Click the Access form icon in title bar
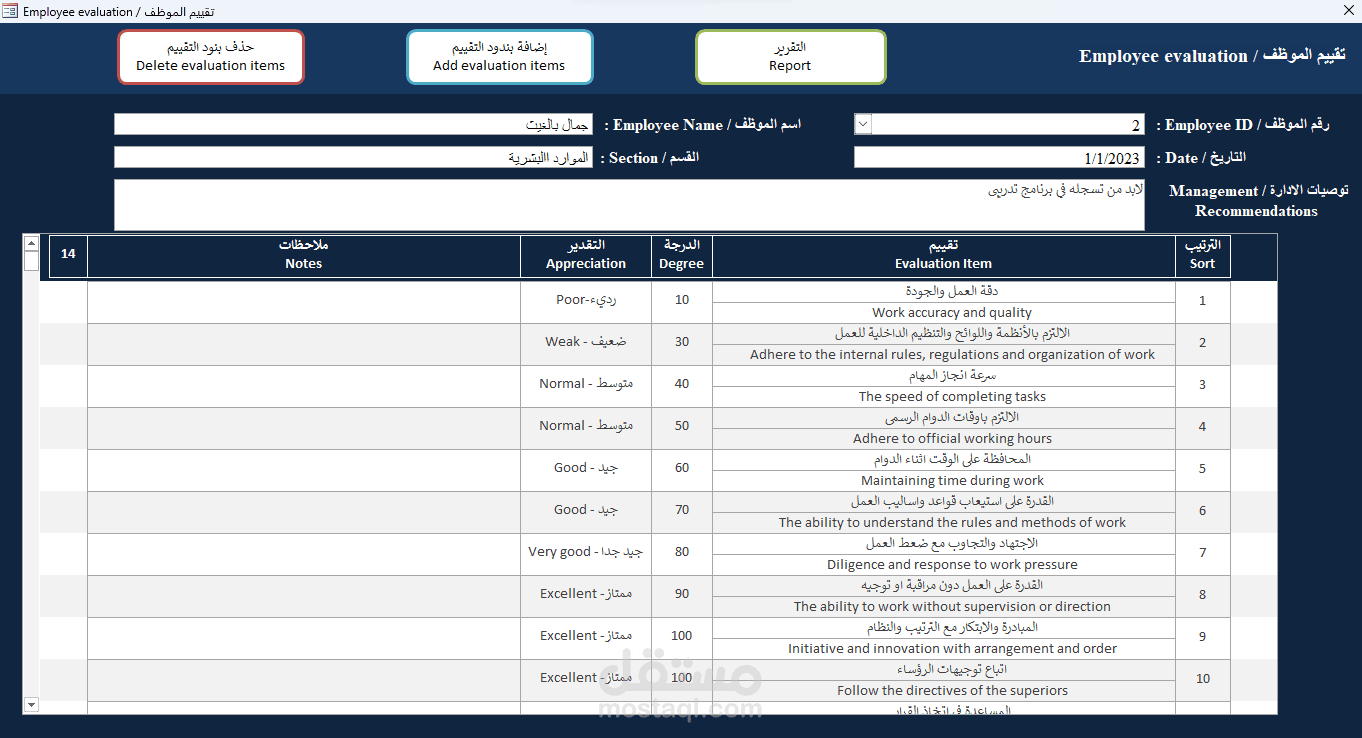 (x=10, y=11)
